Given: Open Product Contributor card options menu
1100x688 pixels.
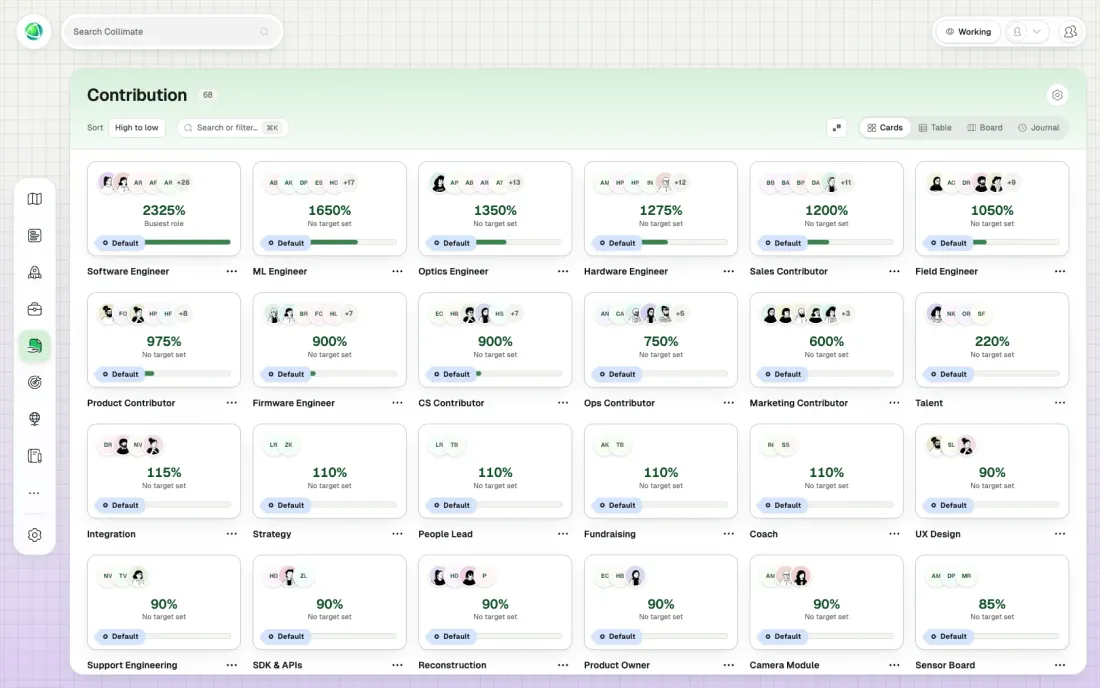Looking at the screenshot, I should tap(232, 403).
